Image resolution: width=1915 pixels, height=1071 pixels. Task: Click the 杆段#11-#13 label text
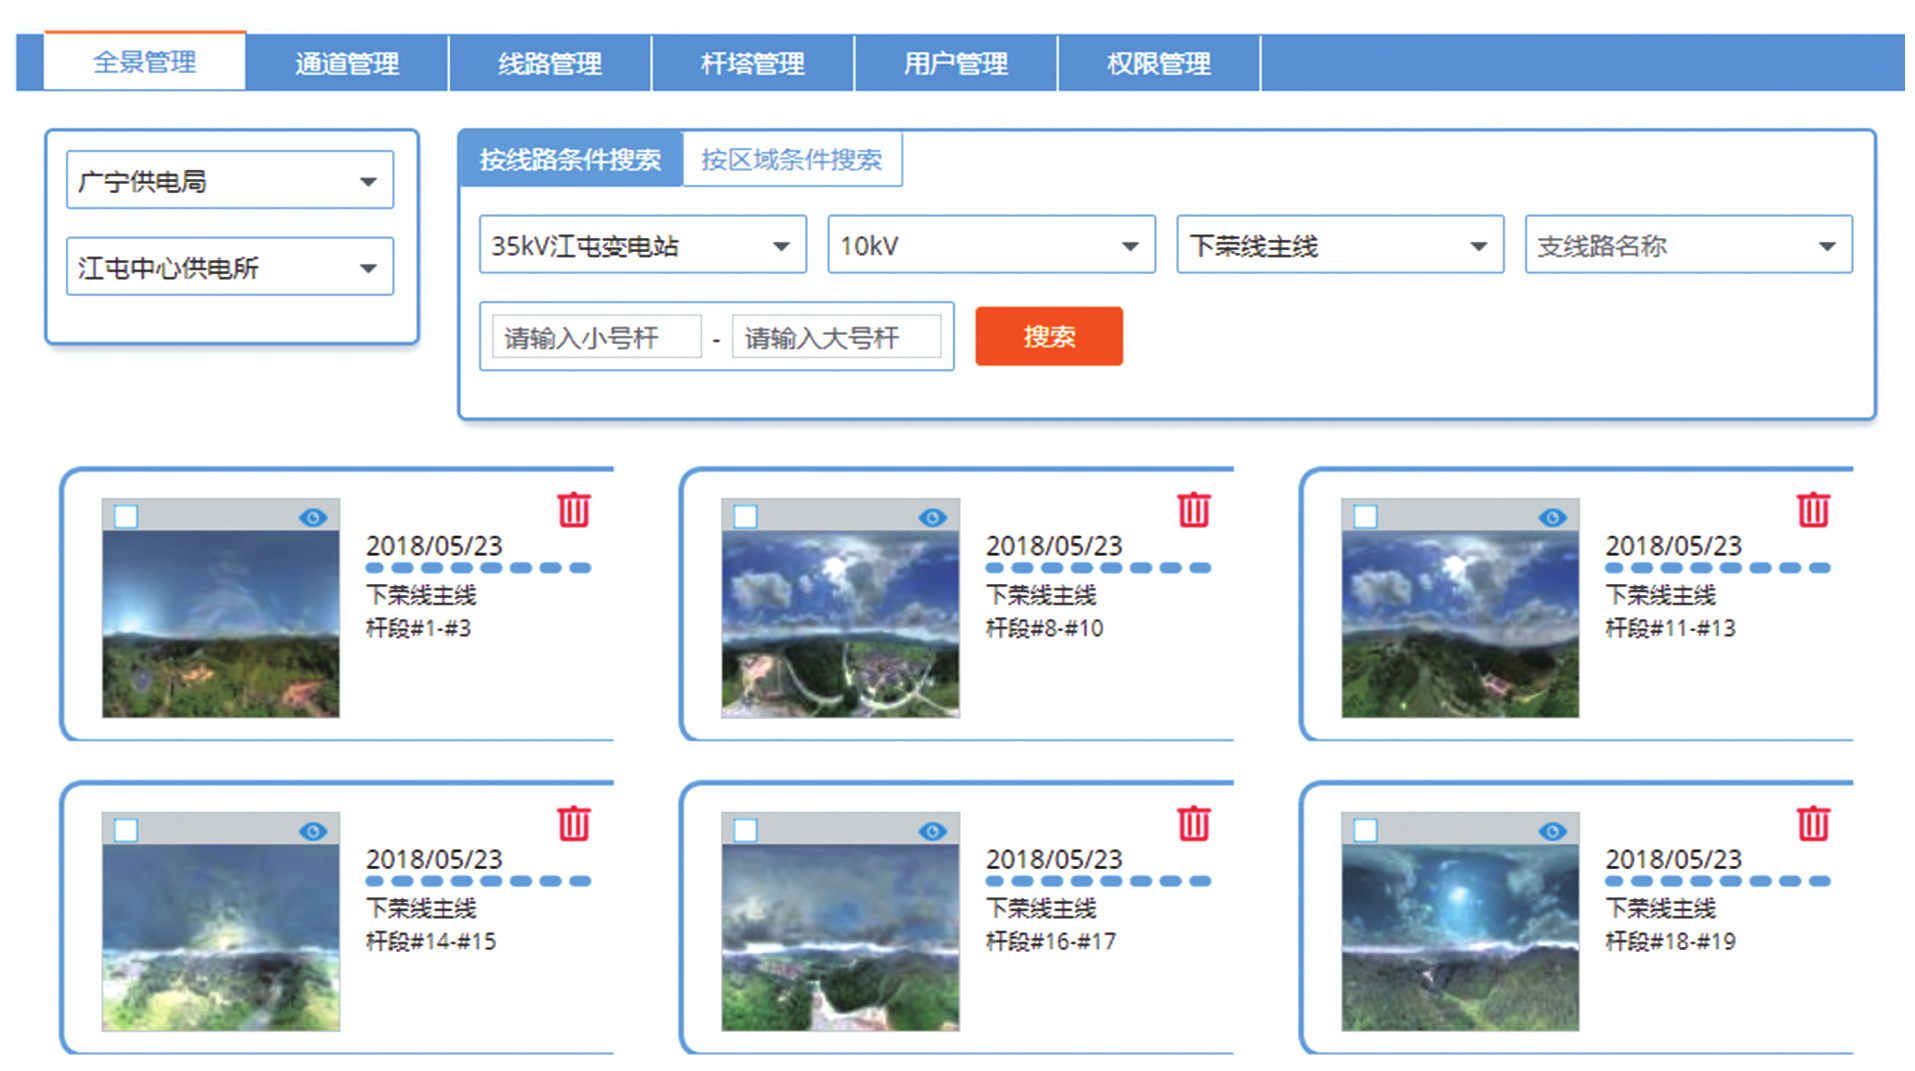1671,628
